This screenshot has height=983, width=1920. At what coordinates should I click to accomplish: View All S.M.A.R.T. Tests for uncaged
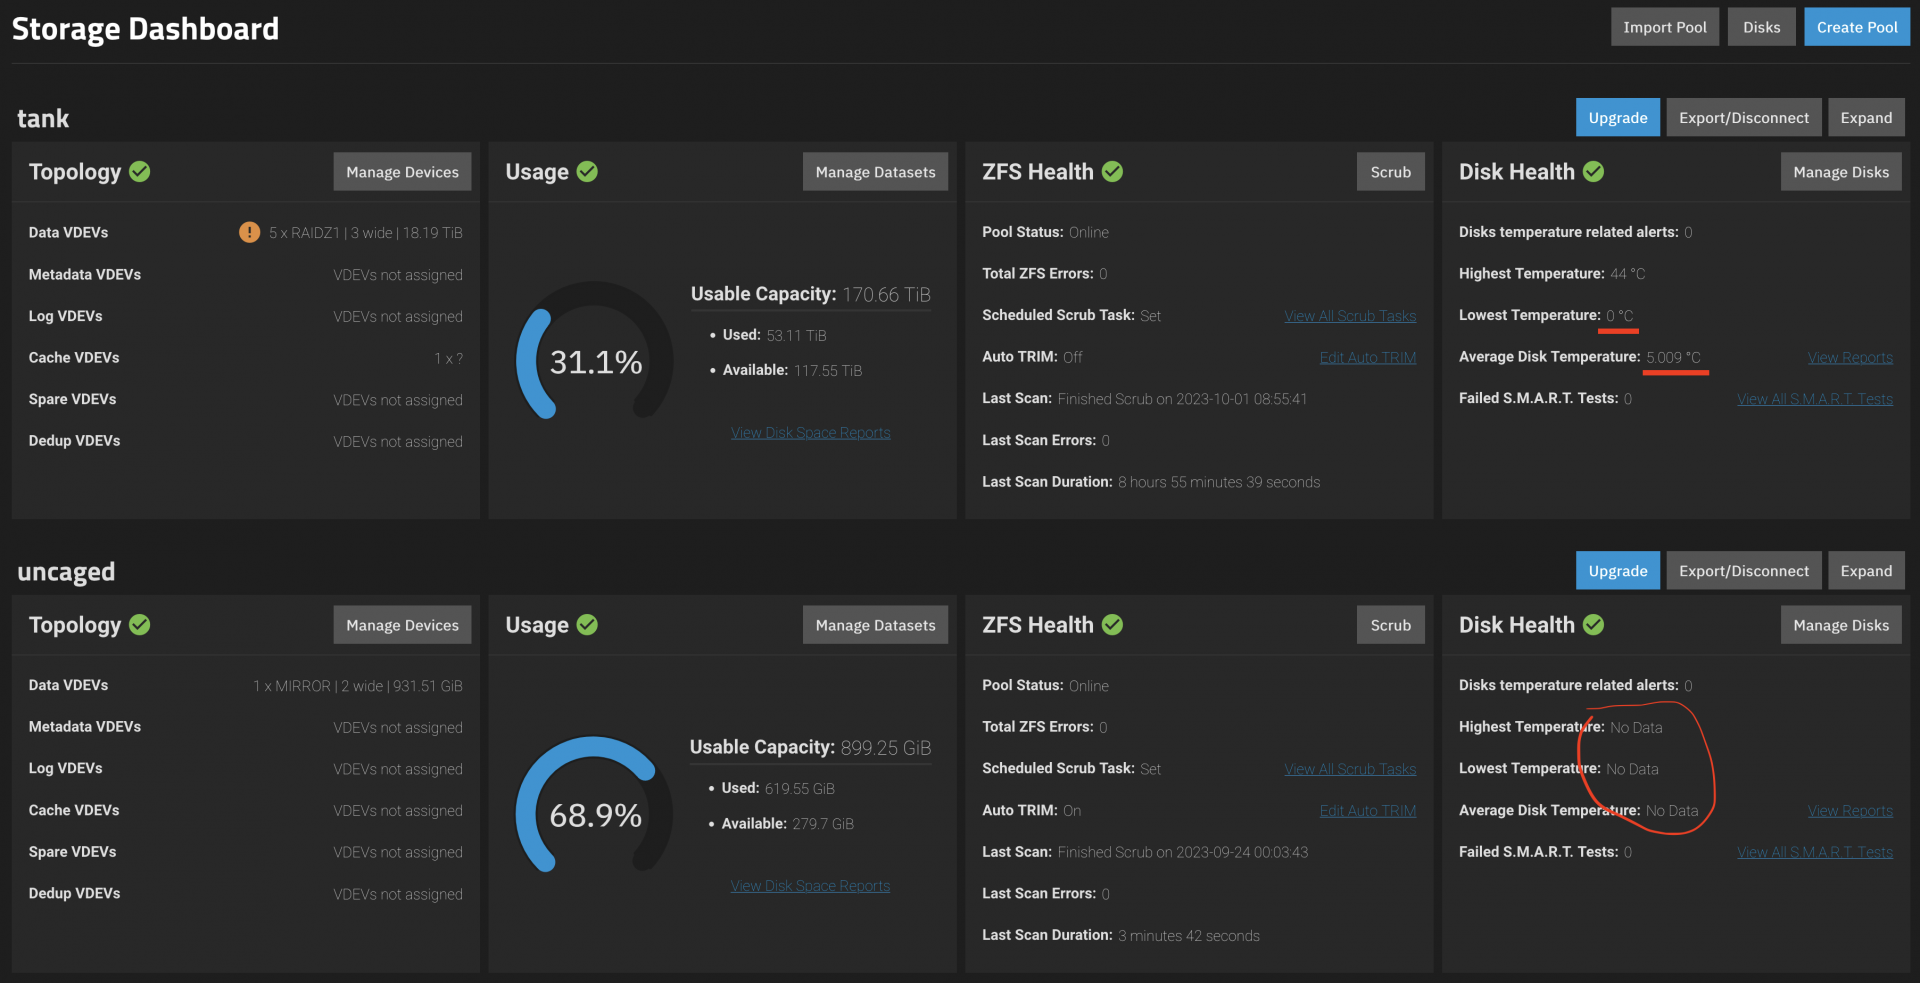[1814, 852]
